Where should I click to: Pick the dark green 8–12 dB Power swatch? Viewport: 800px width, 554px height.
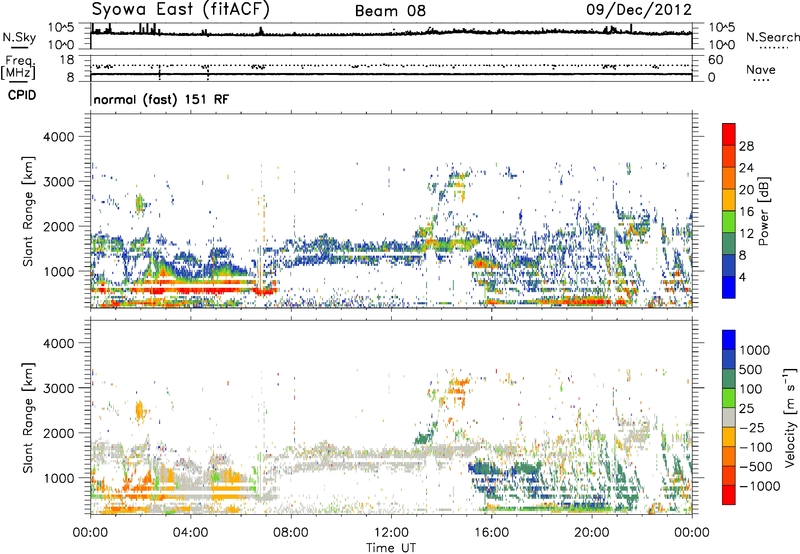pyautogui.click(x=729, y=243)
